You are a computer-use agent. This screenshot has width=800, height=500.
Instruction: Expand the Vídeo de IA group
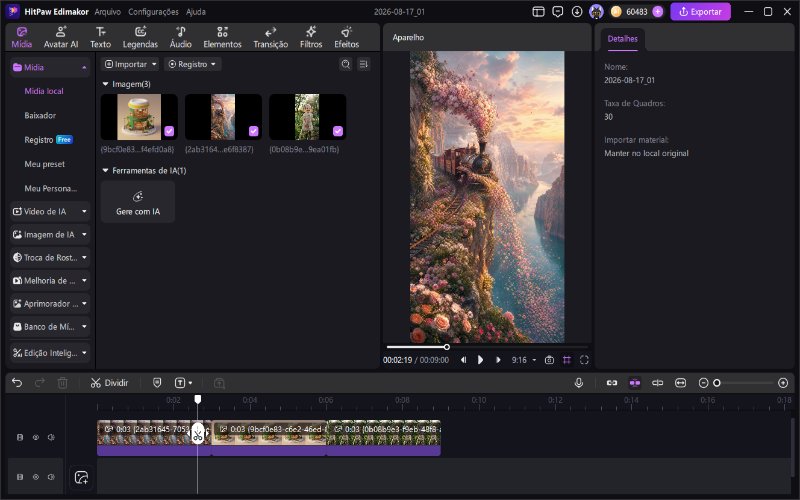tap(50, 211)
